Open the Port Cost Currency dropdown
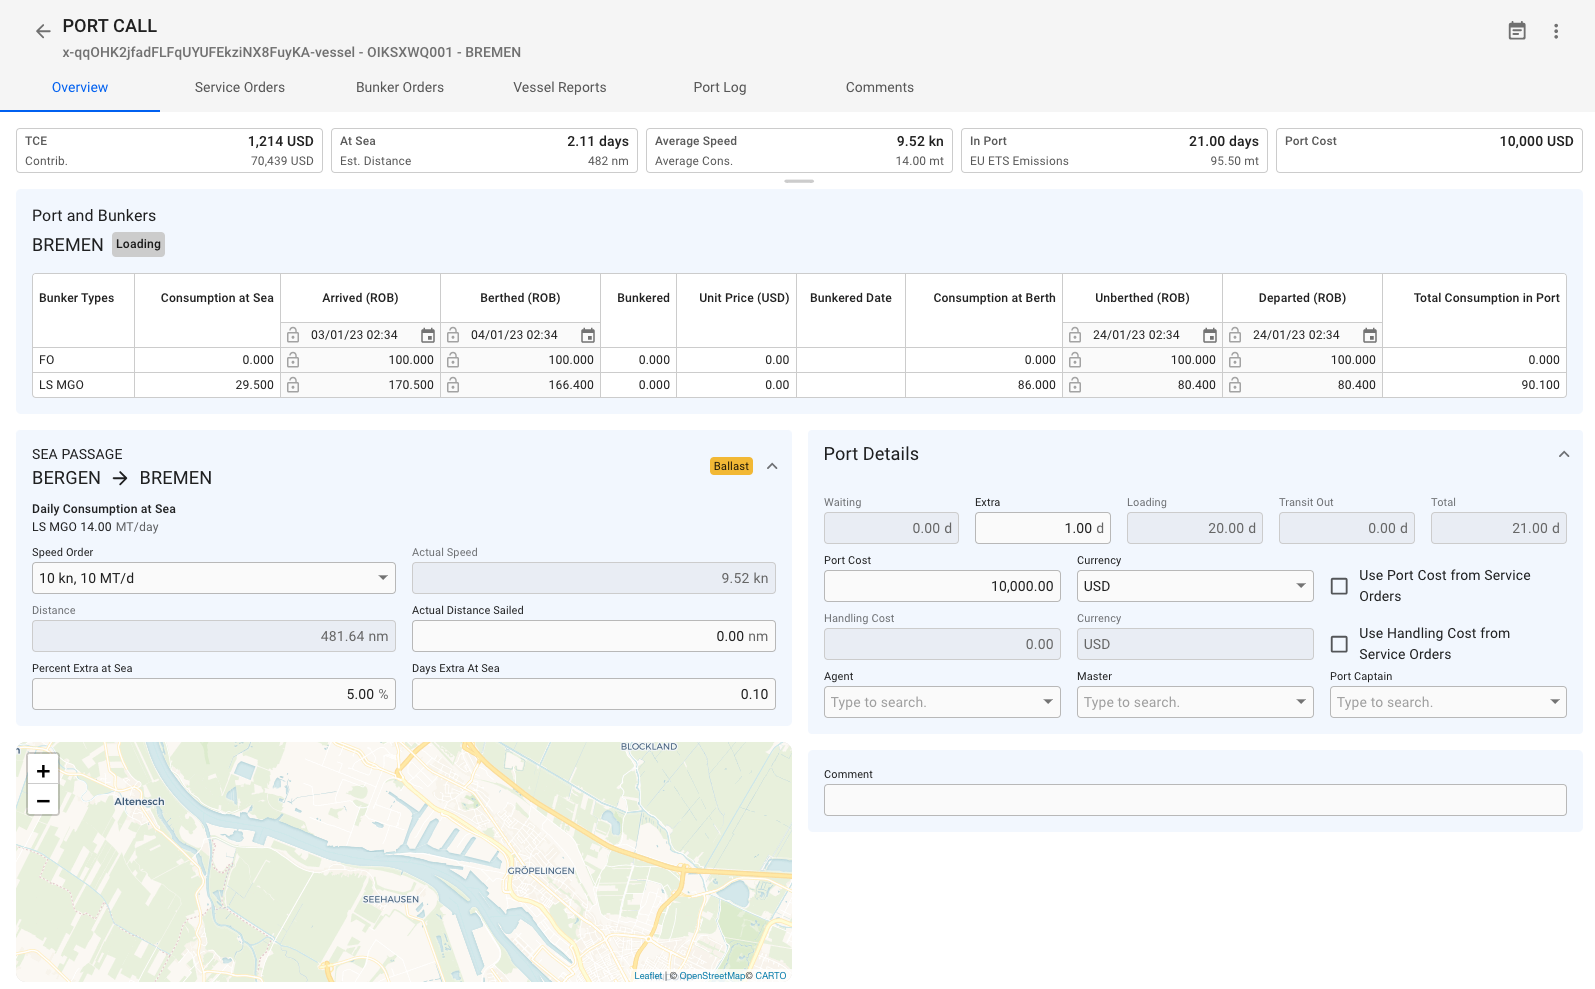Screen dimensions: 1595x989 point(1194,586)
